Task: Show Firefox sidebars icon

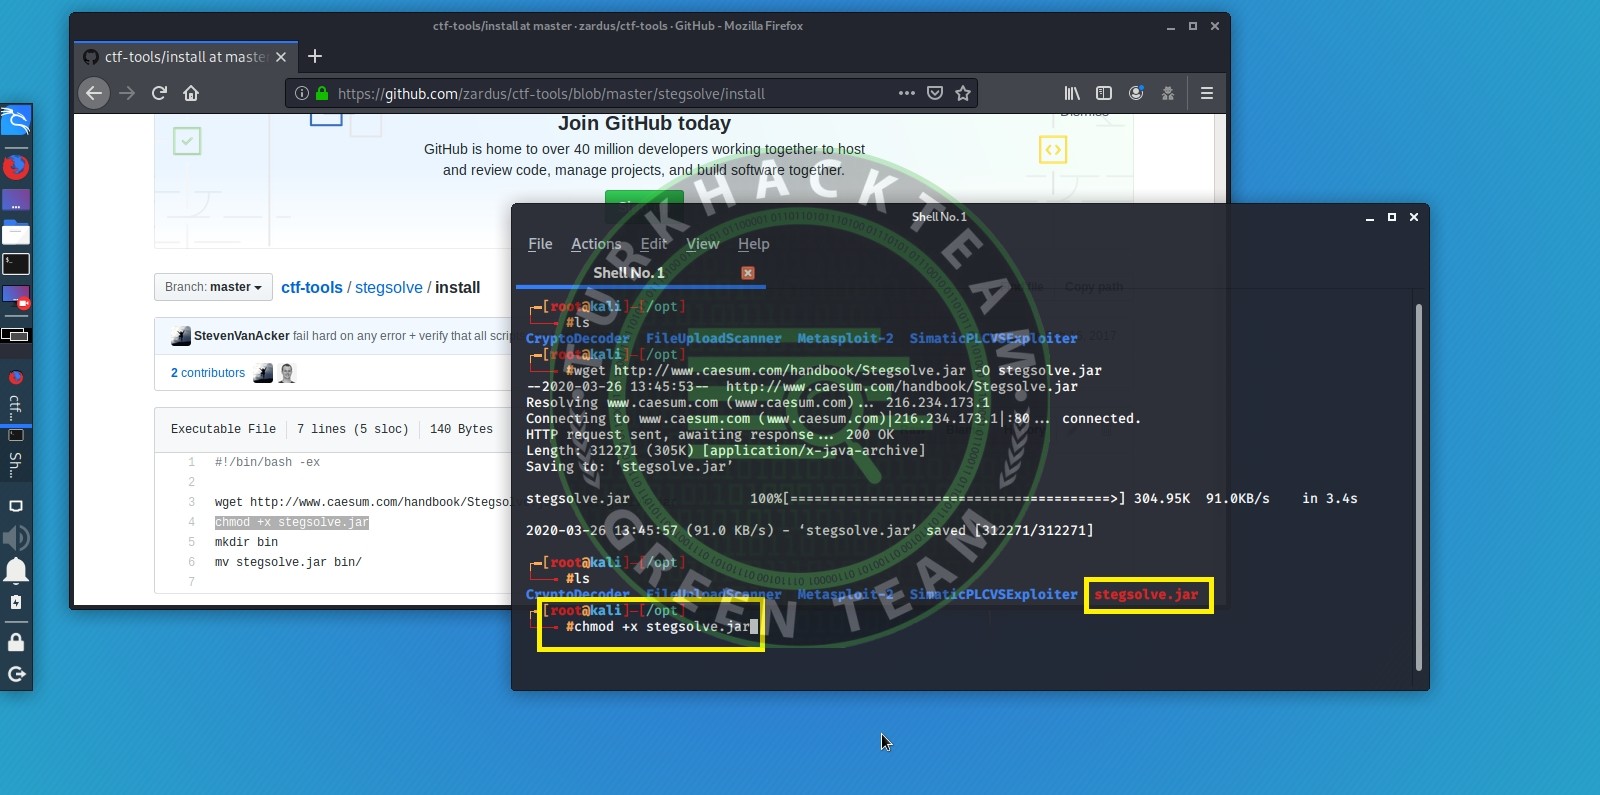Action: tap(1104, 93)
